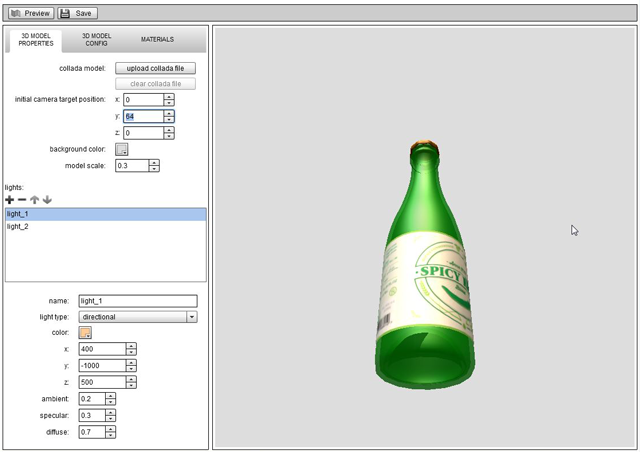Increase light z position value
Image resolution: width=640 pixels, height=452 pixels.
point(131,379)
